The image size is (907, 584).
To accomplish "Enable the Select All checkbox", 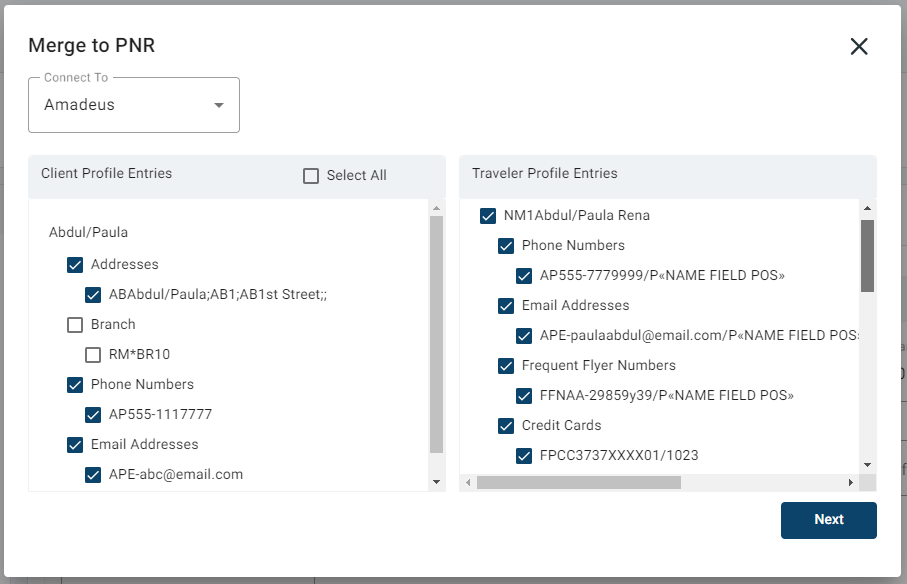I will 311,175.
